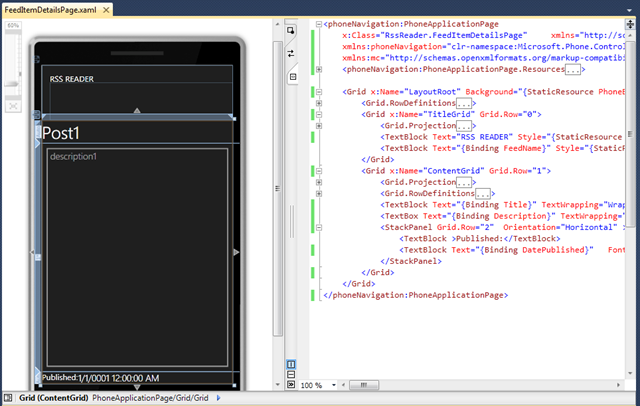The image size is (640, 406).
Task: Select vertical split view button
Action: tap(291, 364)
